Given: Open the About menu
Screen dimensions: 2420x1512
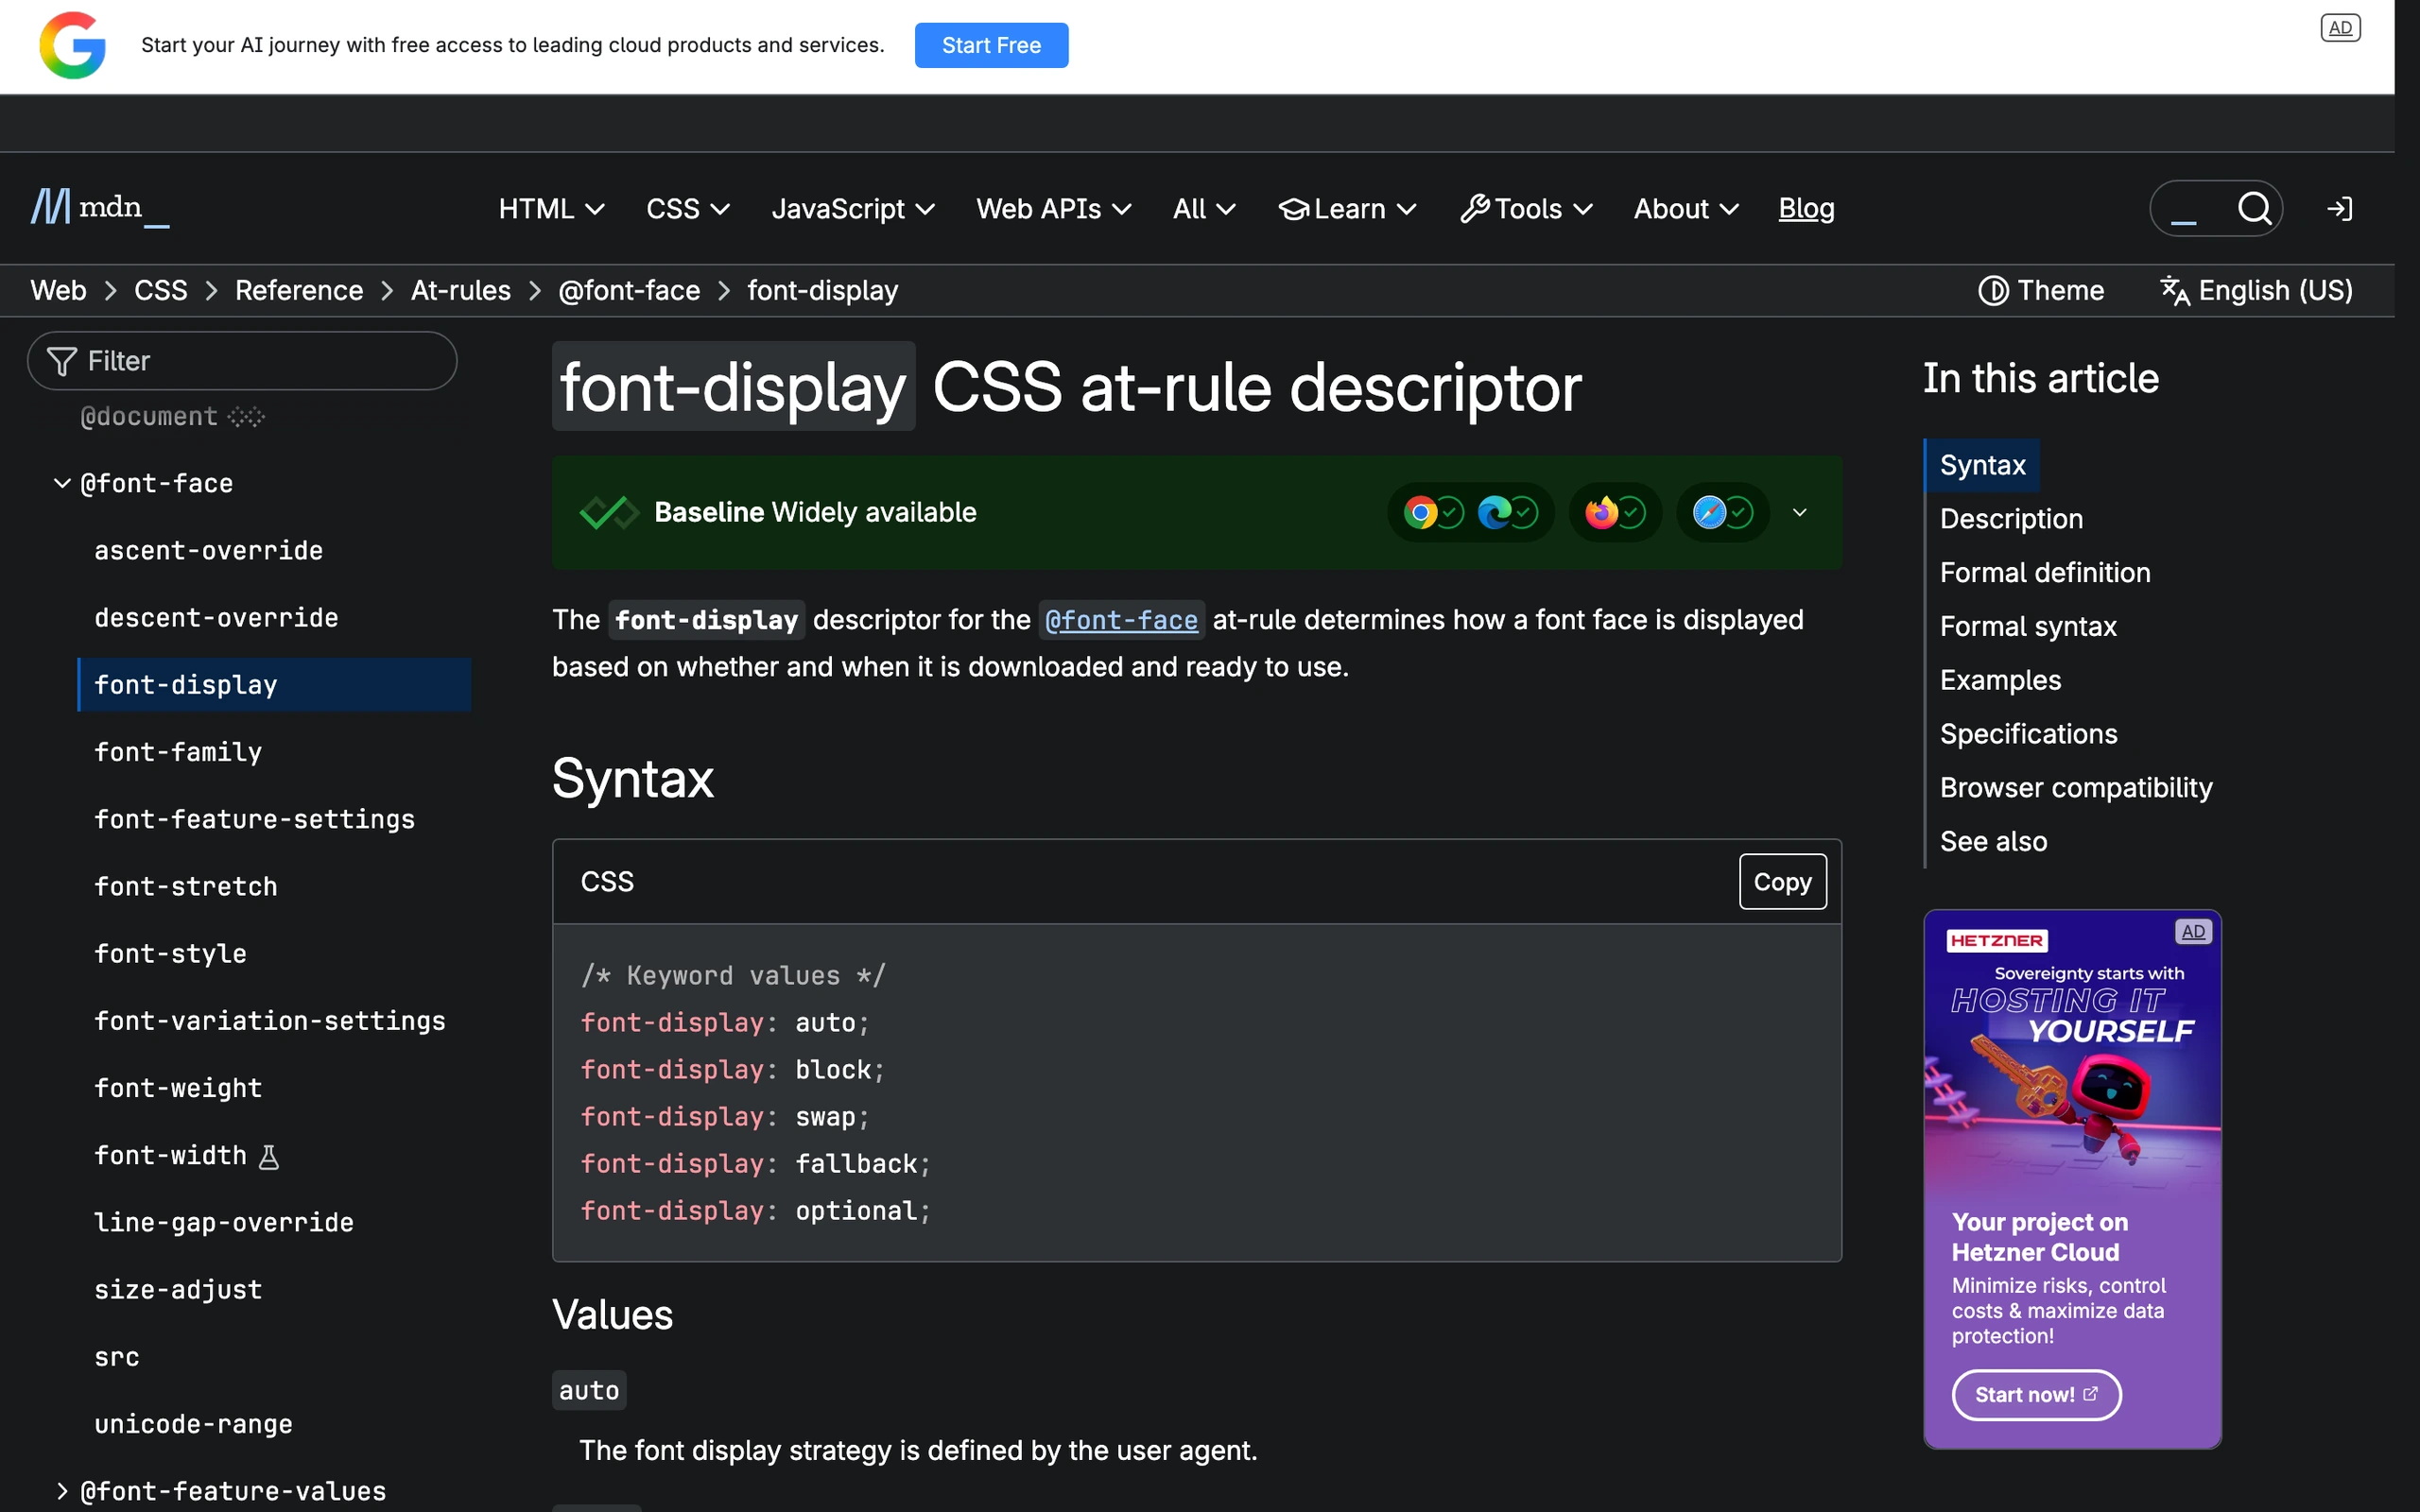Looking at the screenshot, I should [x=1686, y=208].
